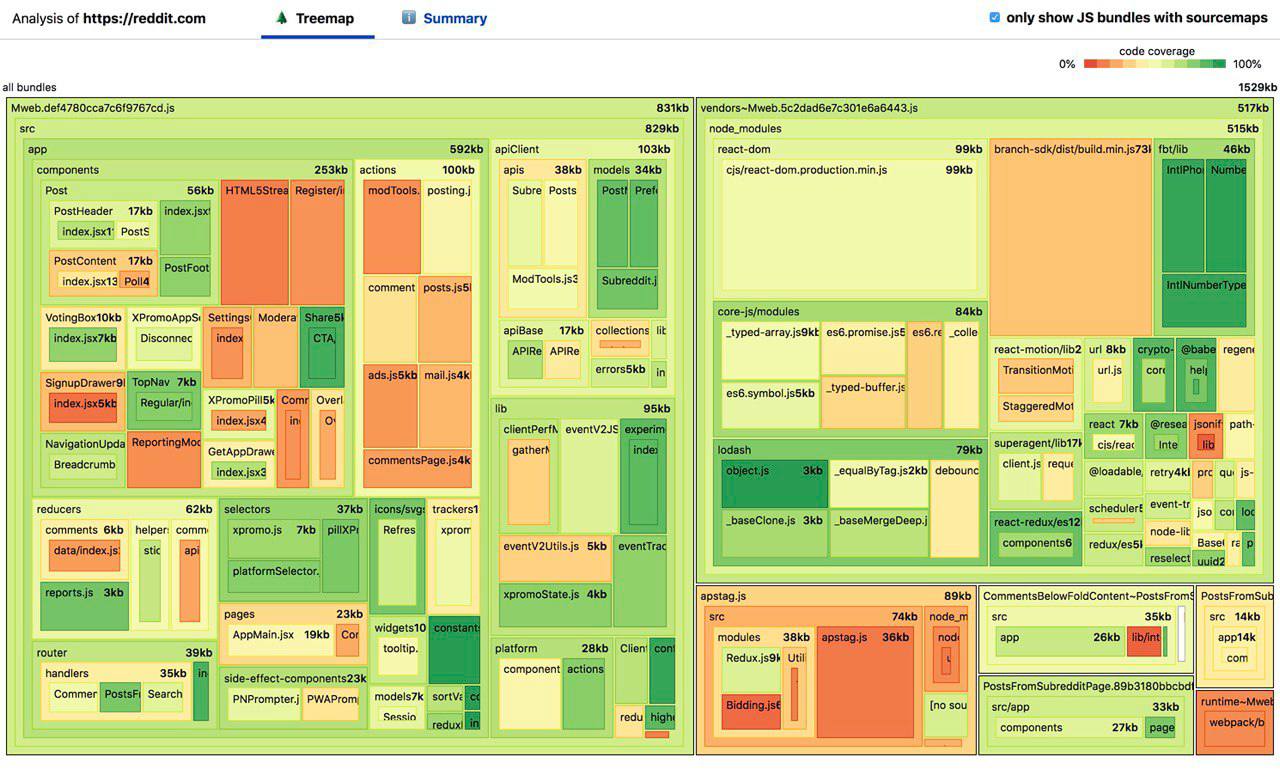Click the Register block in components
Image resolution: width=1280 pixels, height=770 pixels.
coord(318,243)
